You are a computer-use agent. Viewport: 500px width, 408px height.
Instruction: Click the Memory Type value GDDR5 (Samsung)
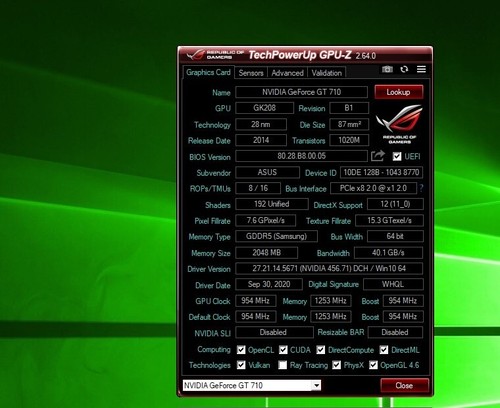tap(276, 236)
